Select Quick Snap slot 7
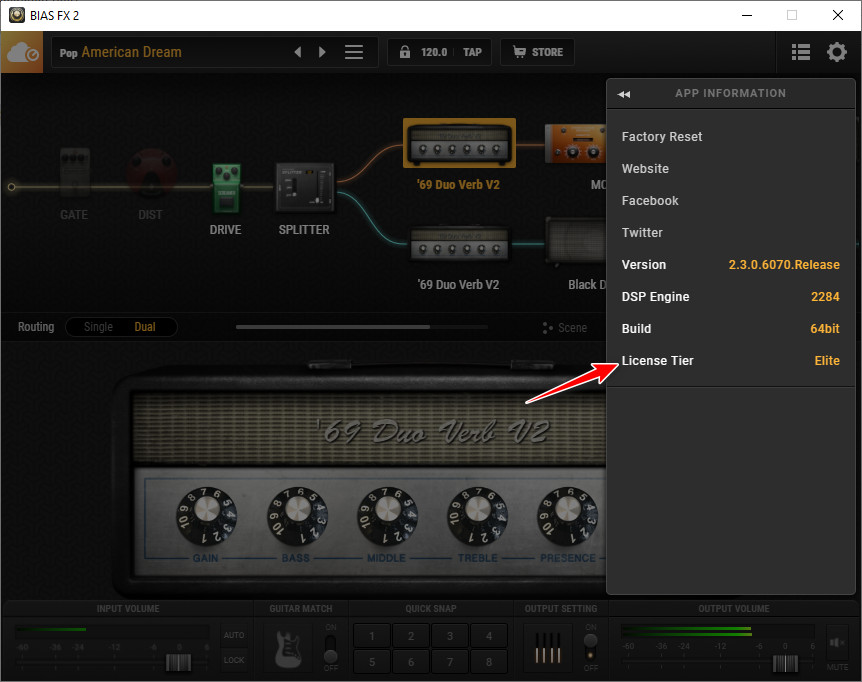 [450, 662]
